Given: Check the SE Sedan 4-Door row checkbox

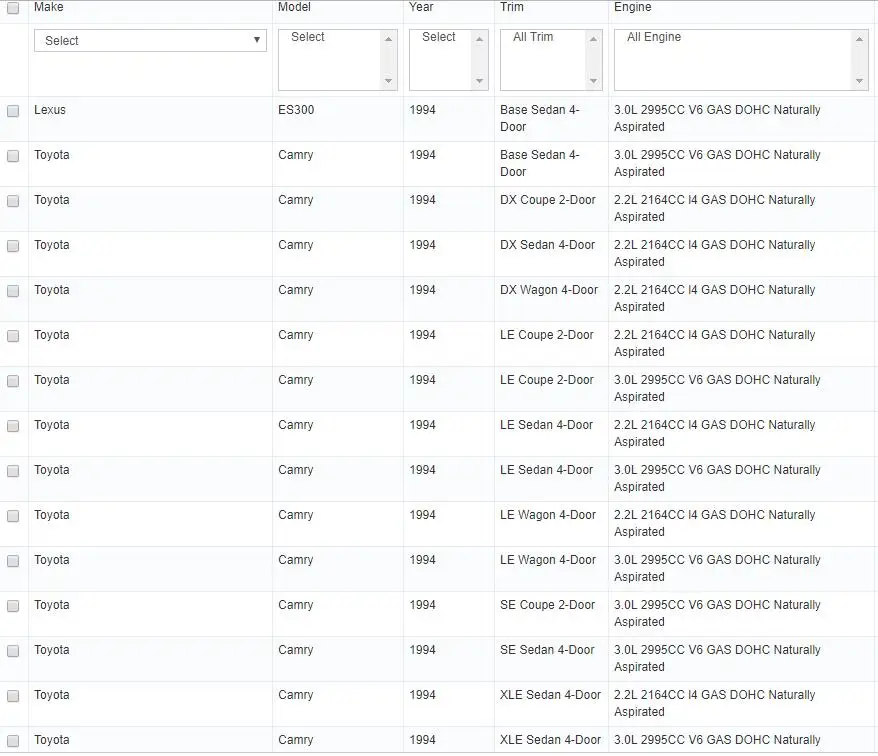Looking at the screenshot, I should click(x=13, y=651).
